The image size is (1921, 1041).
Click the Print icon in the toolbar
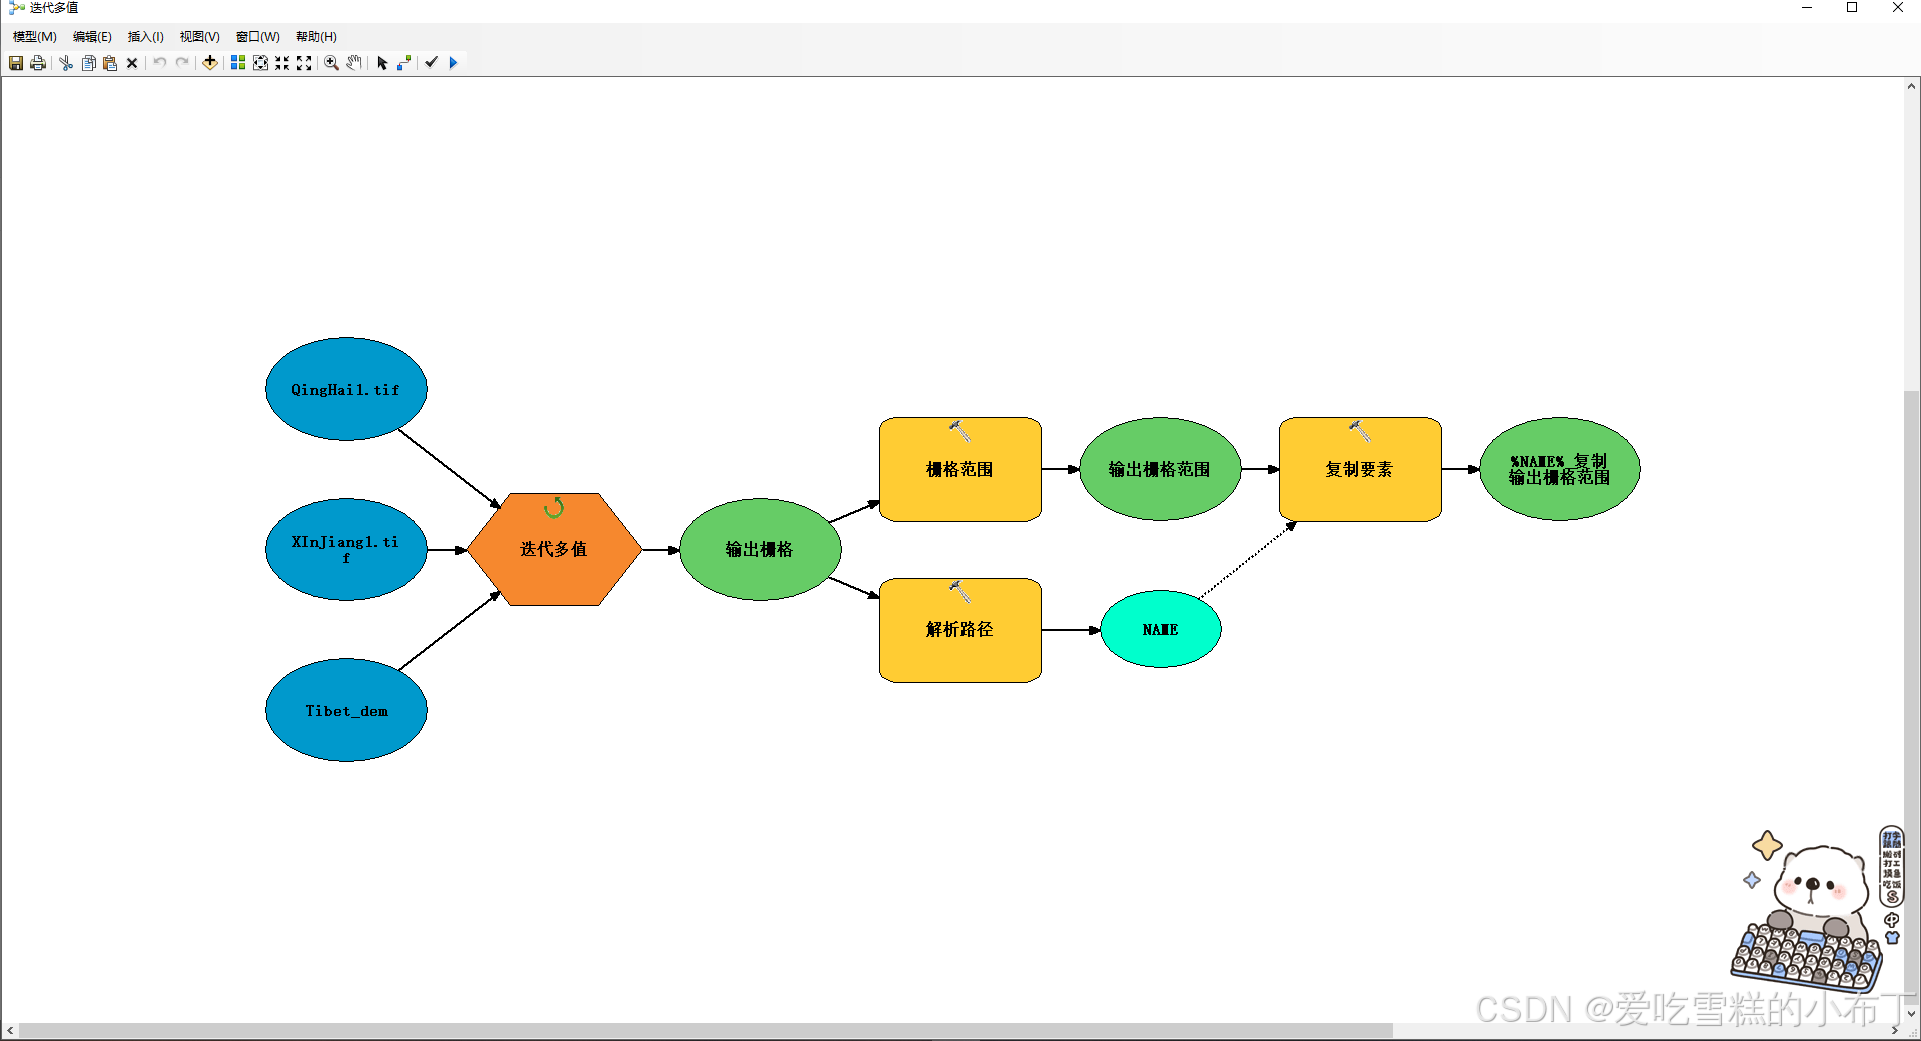point(38,63)
